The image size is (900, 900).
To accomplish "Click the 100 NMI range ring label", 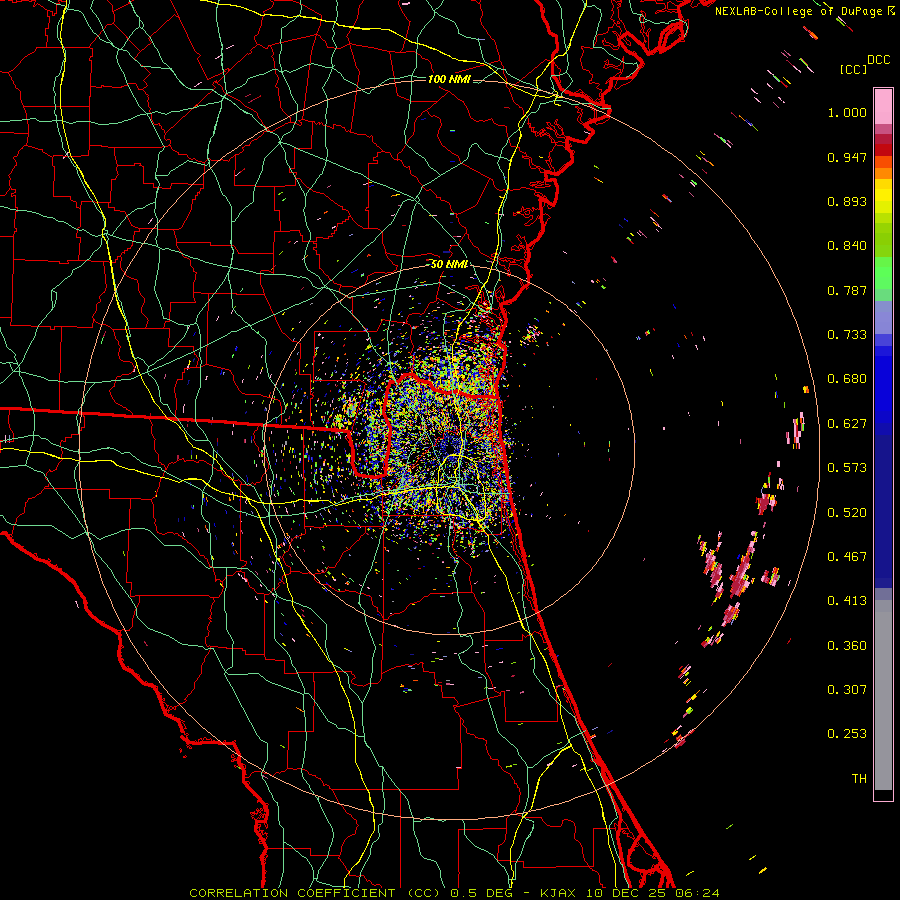I will (449, 79).
